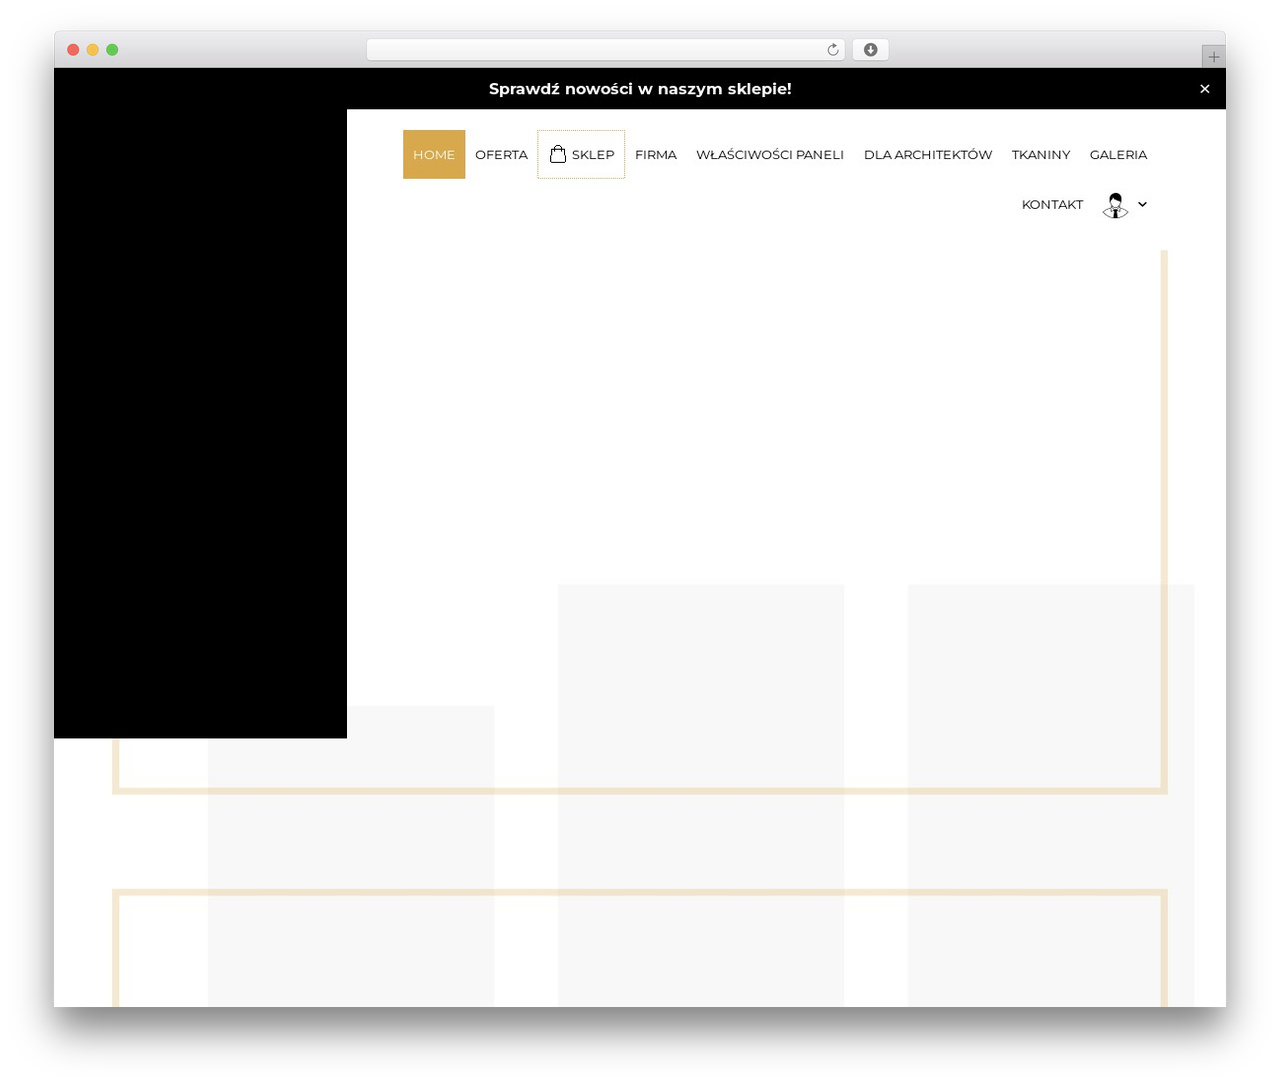Viewport: 1280px width, 1084px height.
Task: Go to the HOME menu item
Action: click(434, 154)
